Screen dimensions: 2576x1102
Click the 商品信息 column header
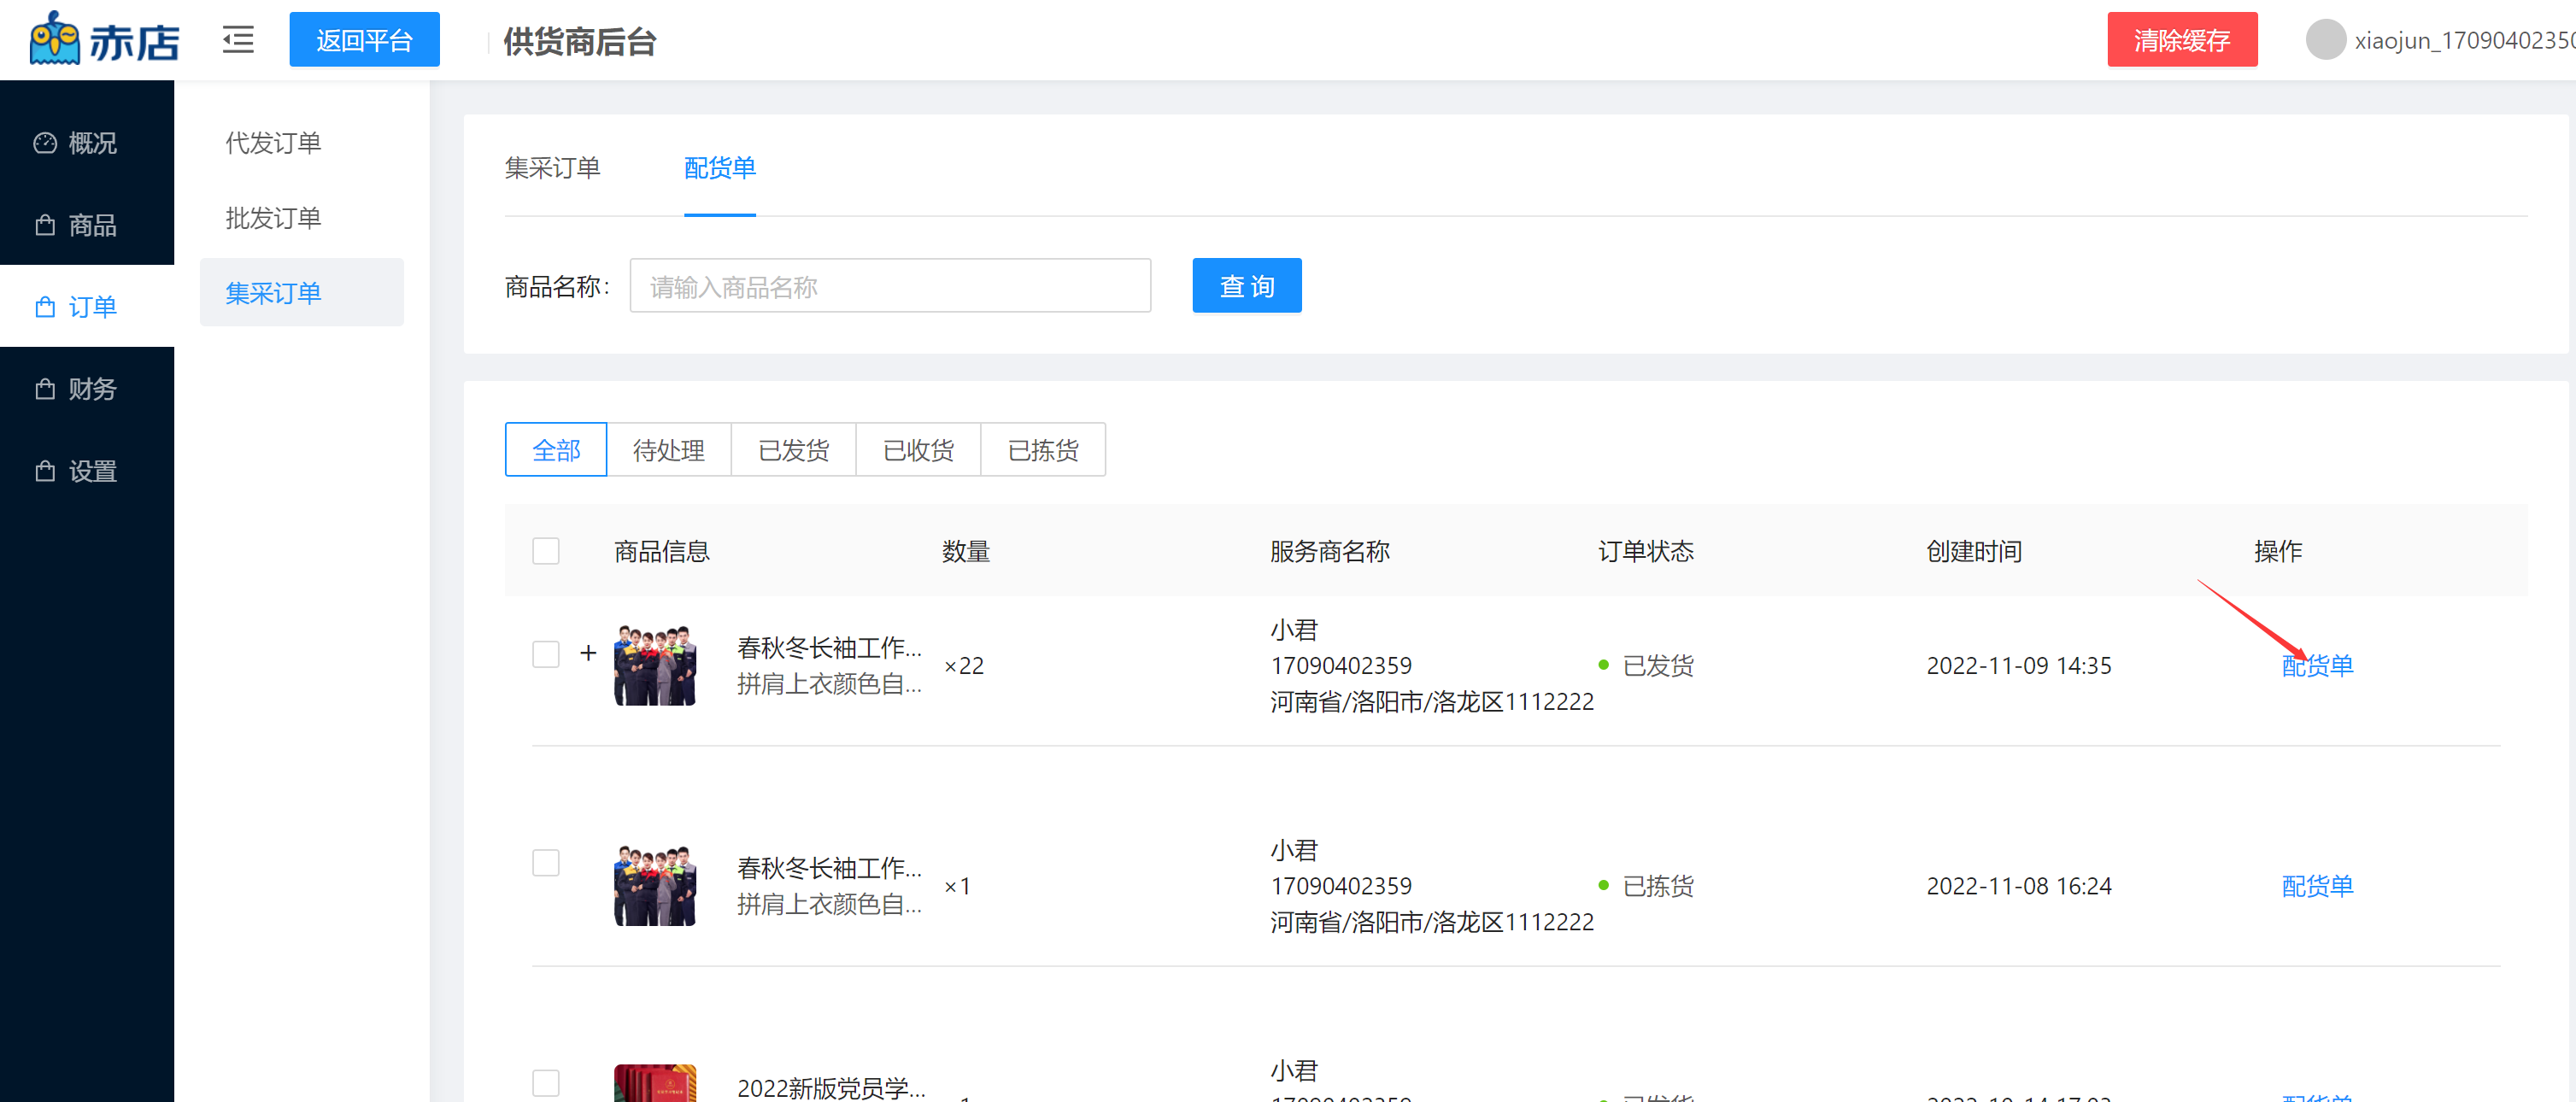[x=662, y=551]
